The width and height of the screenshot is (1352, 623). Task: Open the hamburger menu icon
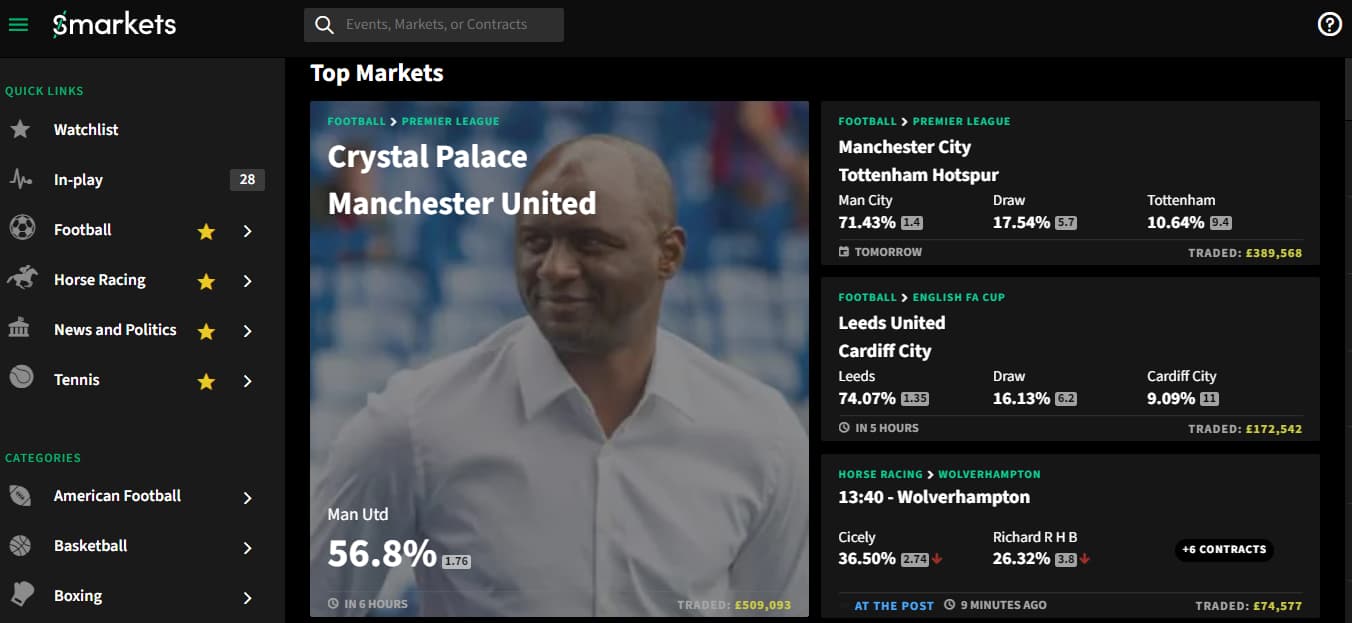tap(18, 24)
